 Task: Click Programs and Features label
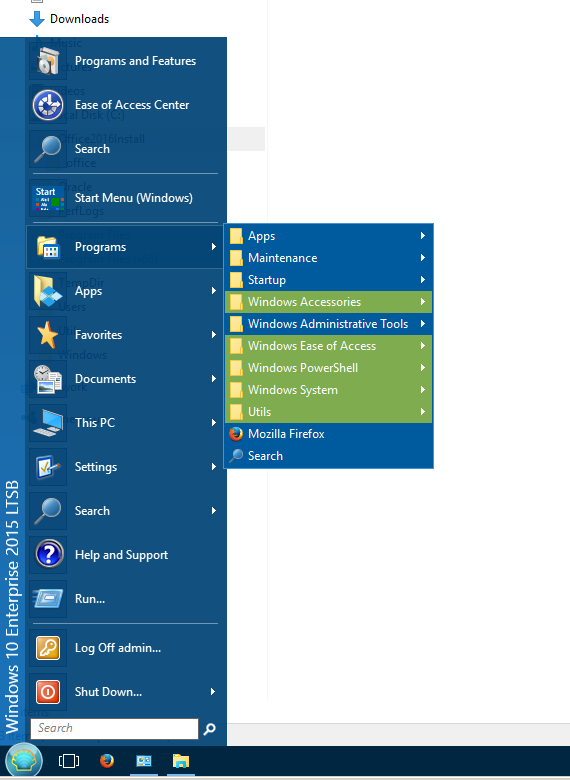135,61
